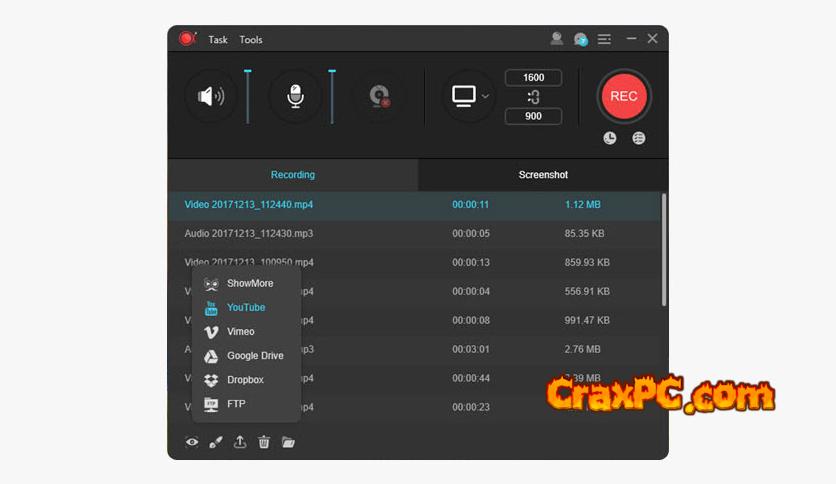The height and width of the screenshot is (484, 836).
Task: Open the hamburger settings menu icon
Action: [604, 39]
